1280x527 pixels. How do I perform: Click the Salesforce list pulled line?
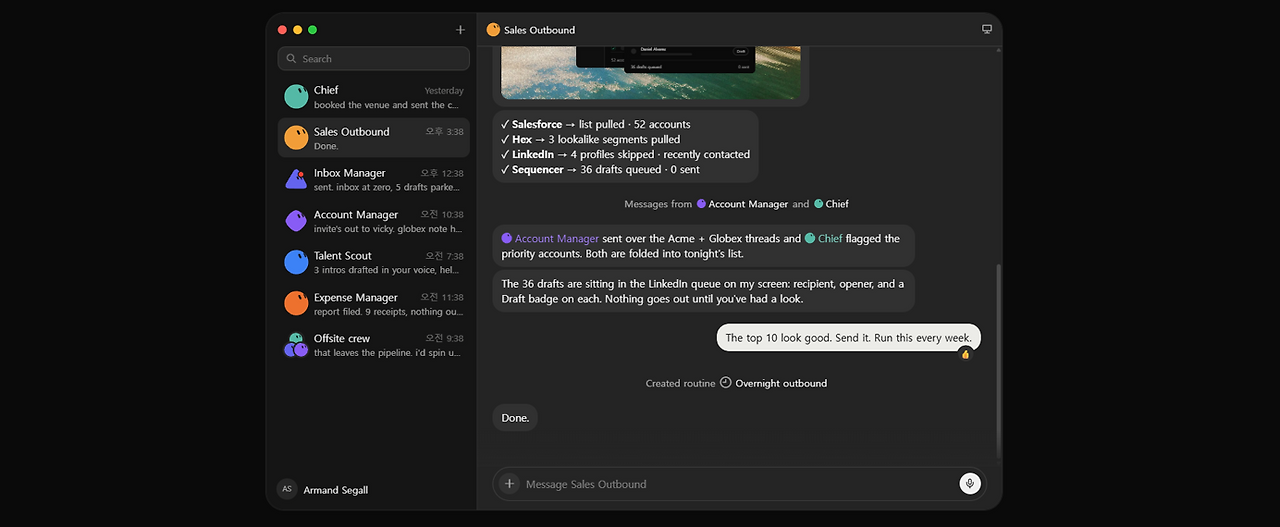596,125
